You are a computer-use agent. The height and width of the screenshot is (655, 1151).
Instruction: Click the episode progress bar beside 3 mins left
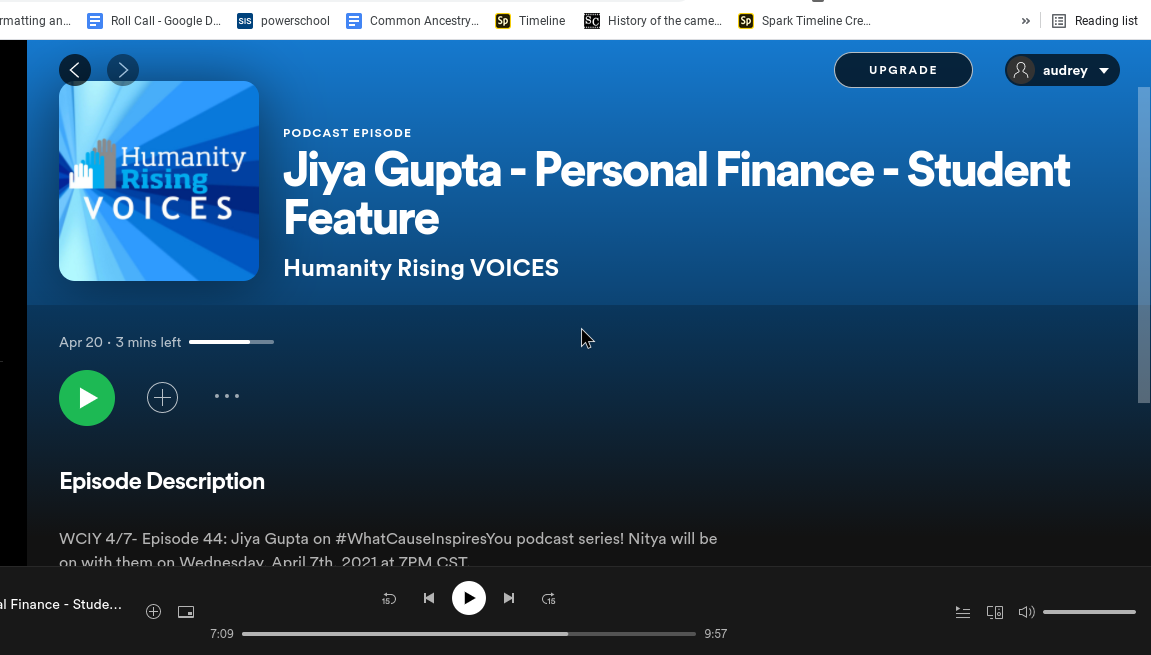click(231, 342)
